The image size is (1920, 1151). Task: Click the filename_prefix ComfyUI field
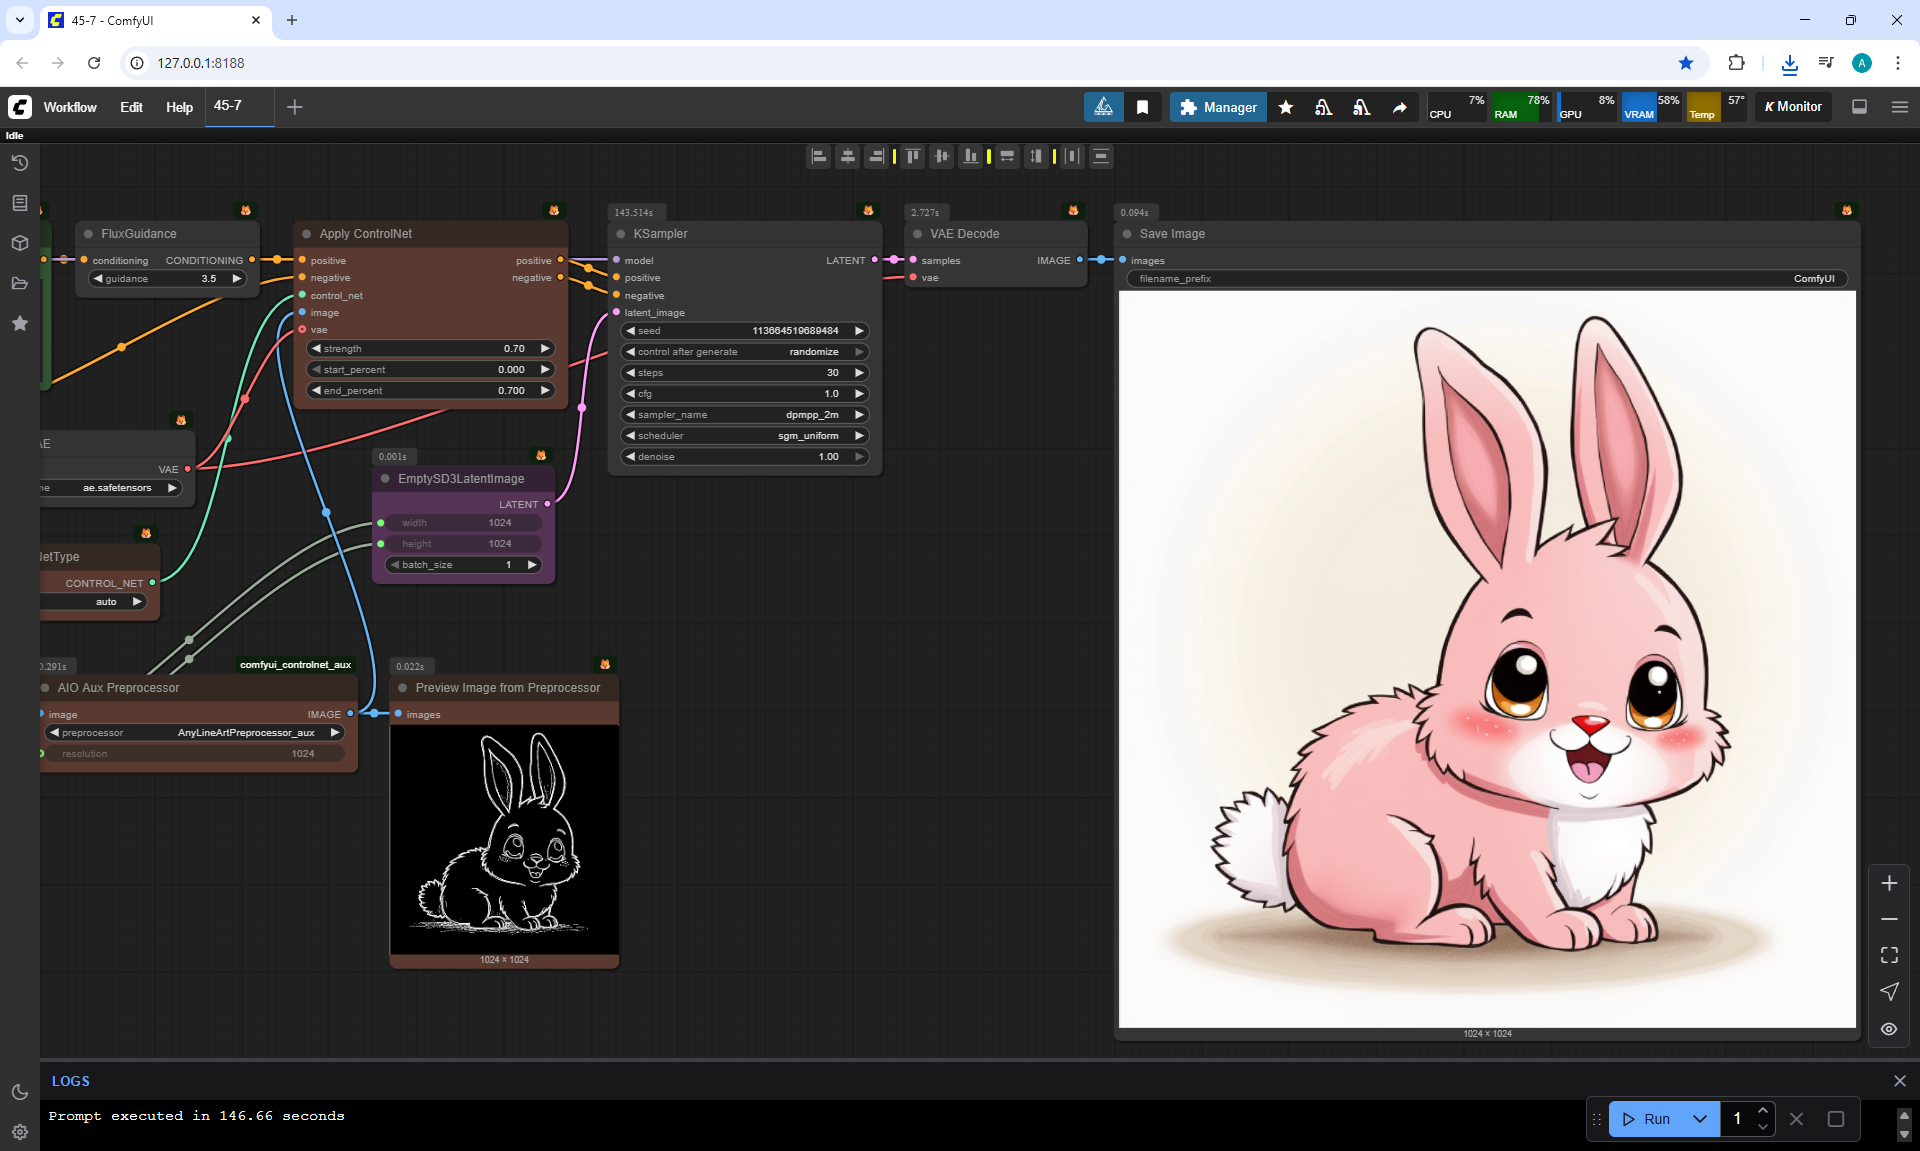1486,279
